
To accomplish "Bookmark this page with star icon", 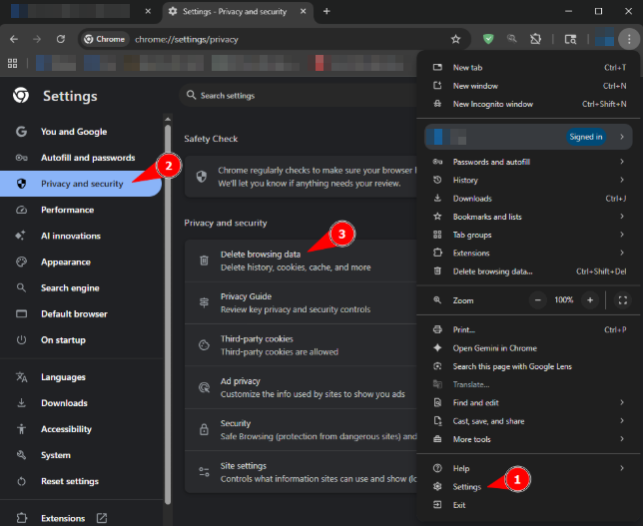I will [456, 39].
